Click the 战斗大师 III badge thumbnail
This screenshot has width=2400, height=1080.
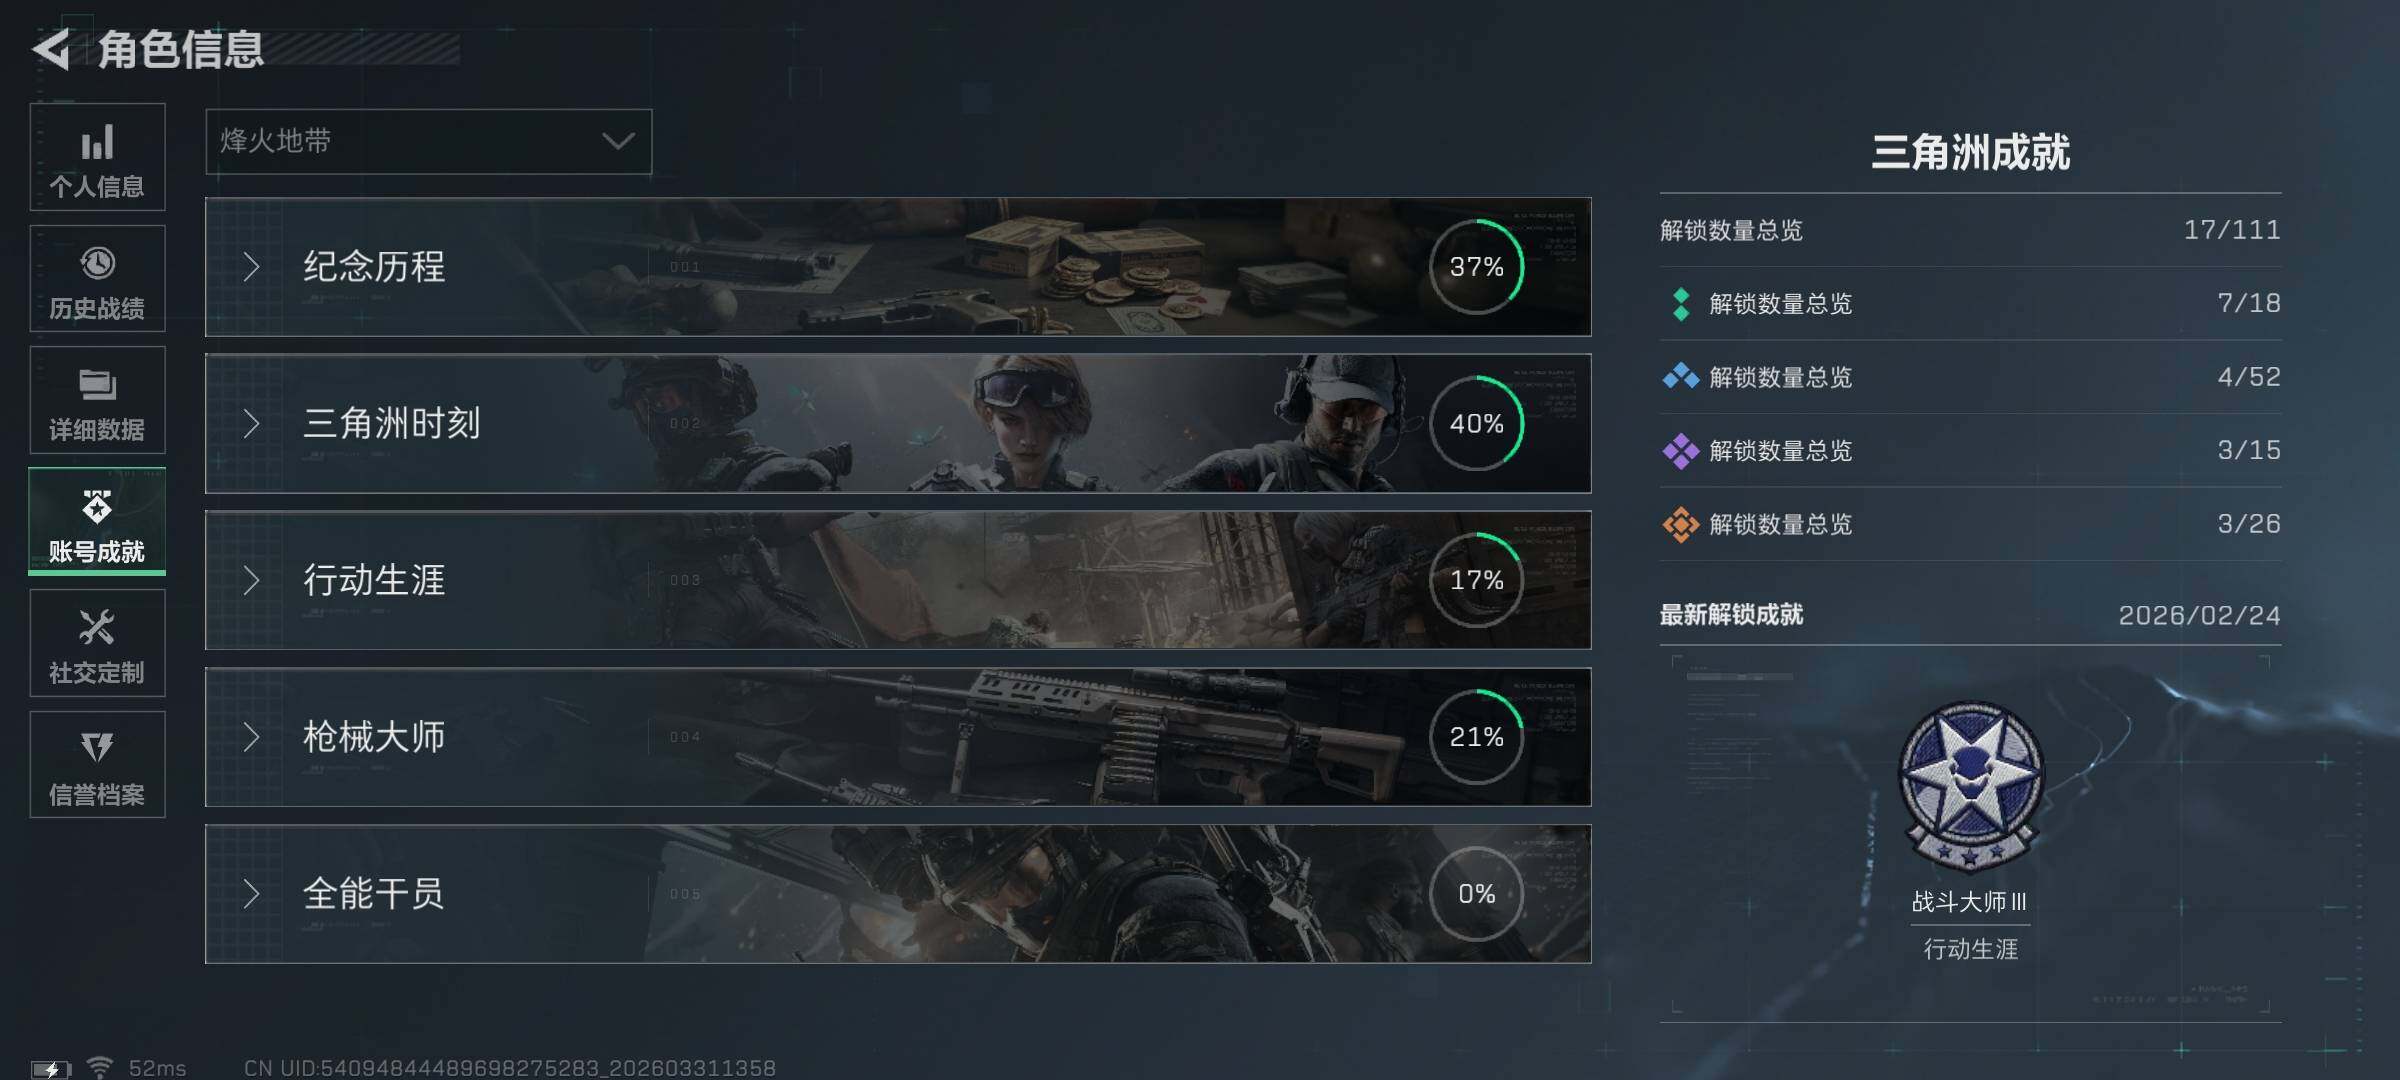pyautogui.click(x=1970, y=786)
